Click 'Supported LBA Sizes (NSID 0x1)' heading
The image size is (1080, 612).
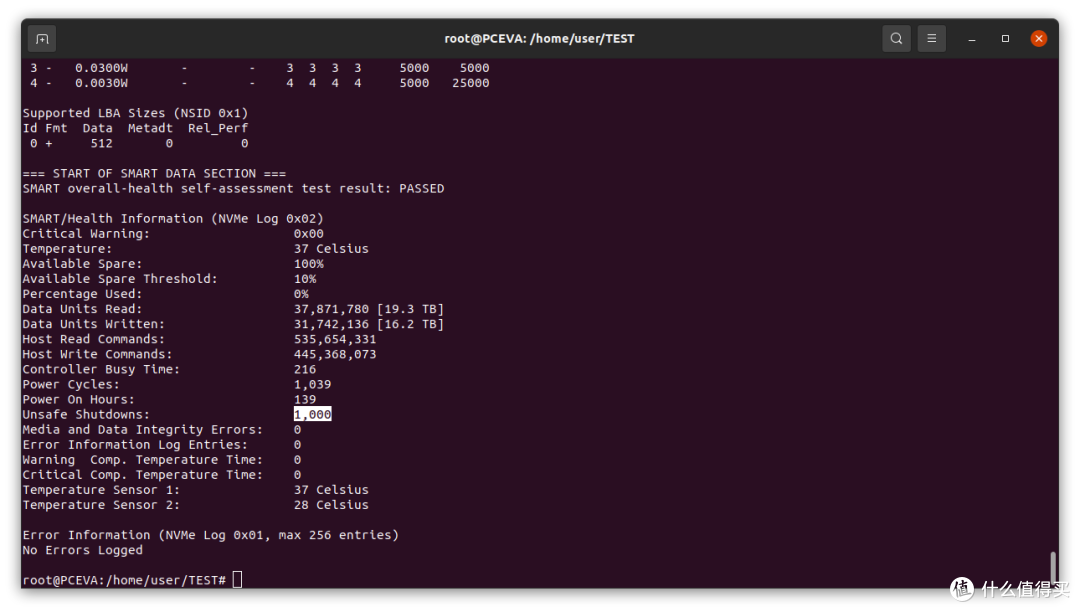click(135, 113)
